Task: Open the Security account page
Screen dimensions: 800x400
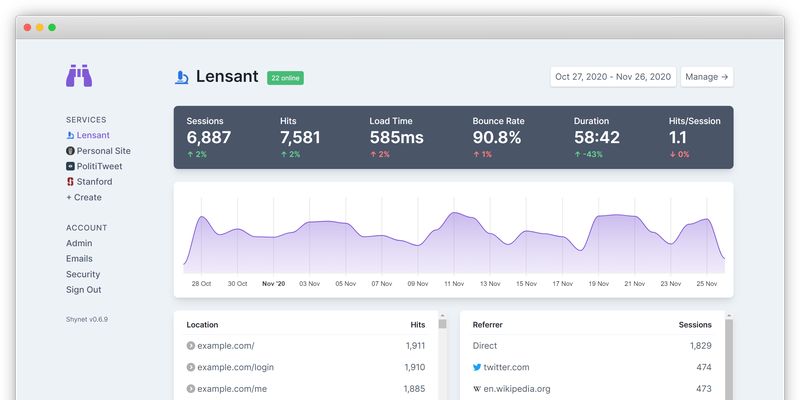Action: click(x=83, y=274)
